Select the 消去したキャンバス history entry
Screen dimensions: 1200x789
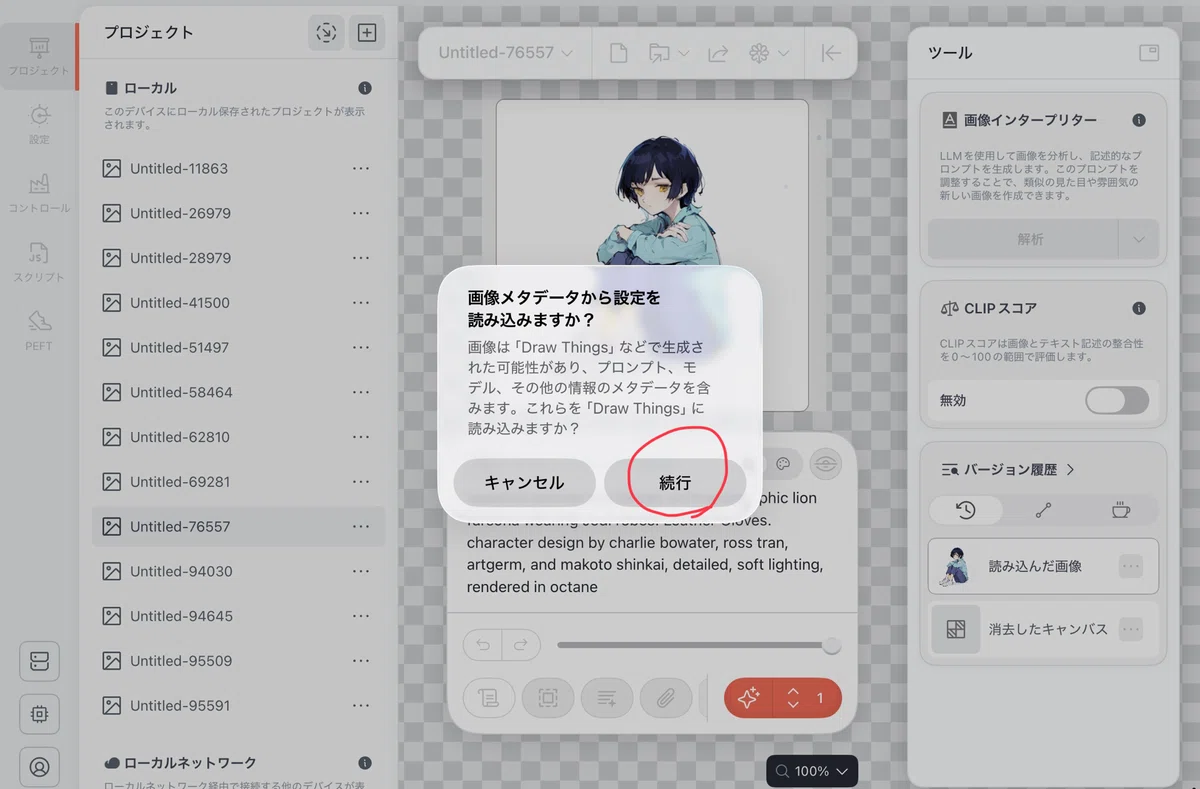click(x=1043, y=629)
